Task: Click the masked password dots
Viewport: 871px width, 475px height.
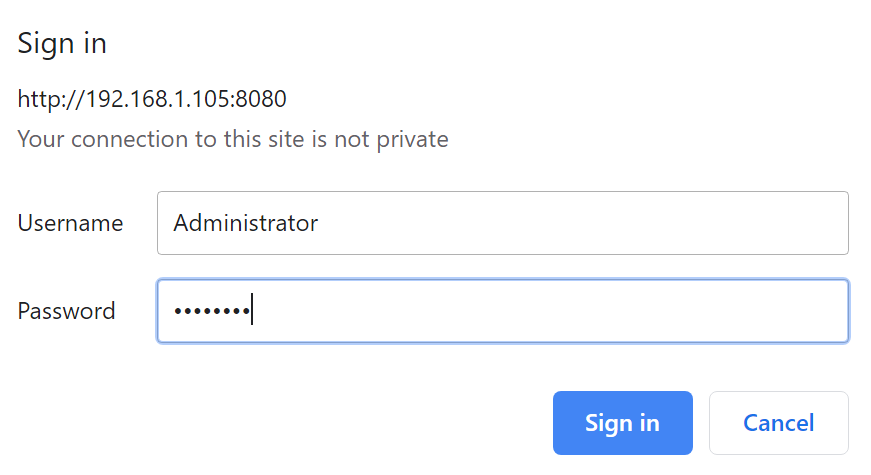Action: (x=211, y=311)
